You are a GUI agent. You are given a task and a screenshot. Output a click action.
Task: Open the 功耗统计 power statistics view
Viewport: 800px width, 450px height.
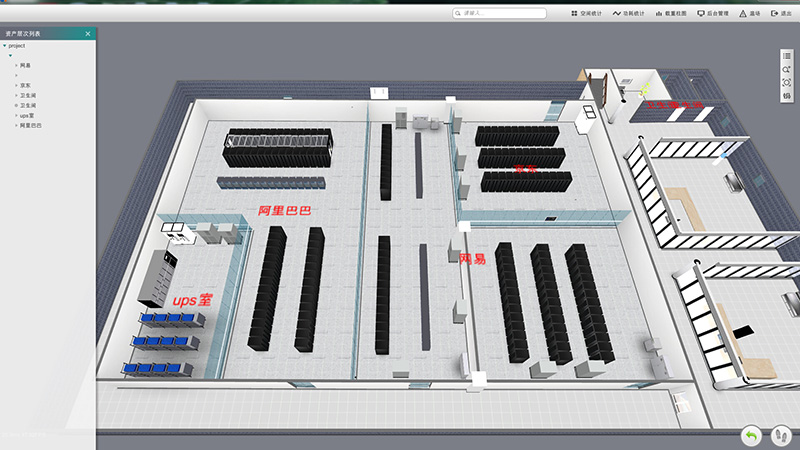pos(616,13)
